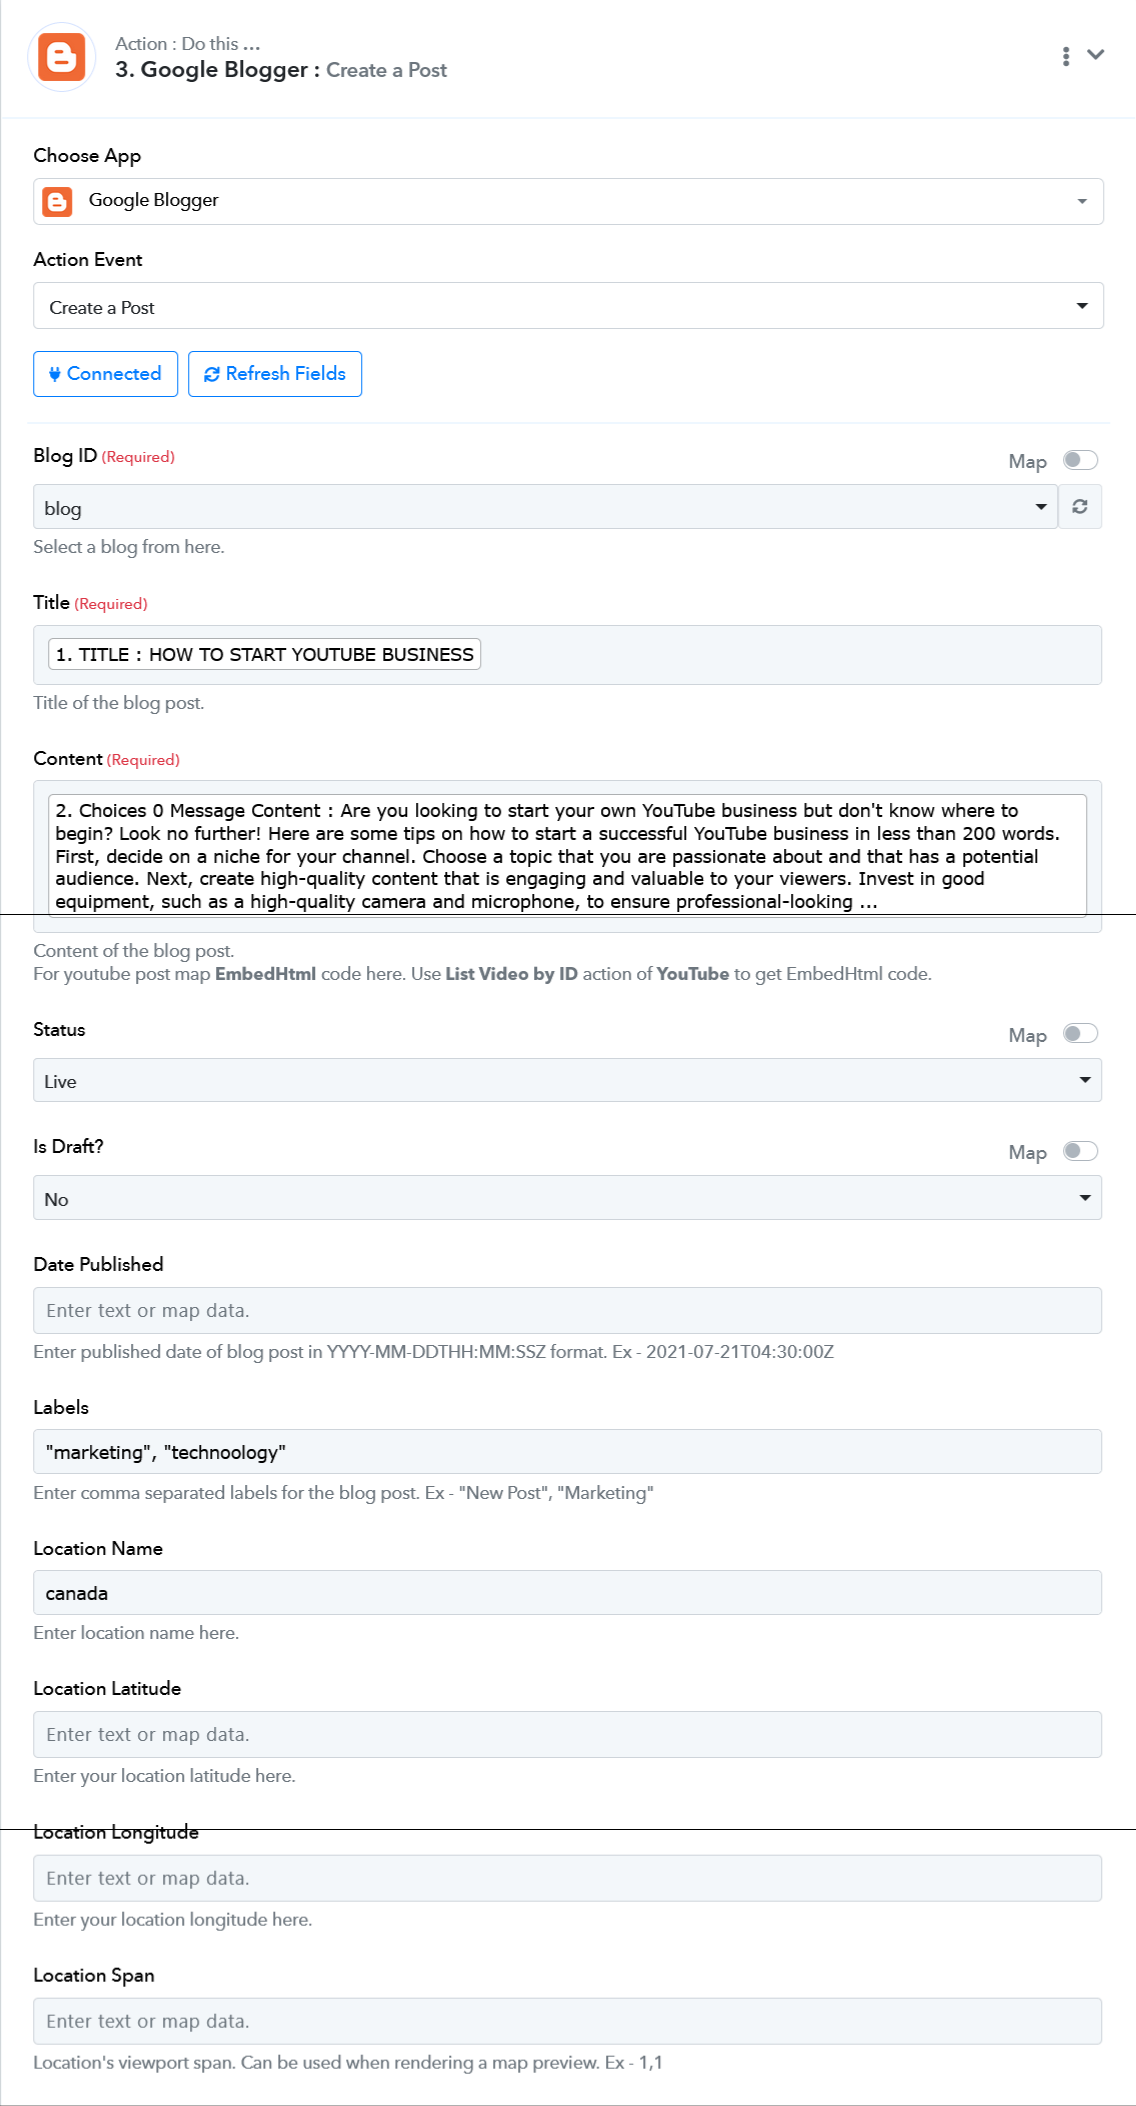Enable the Map toggle for Blog ID

(x=1080, y=460)
